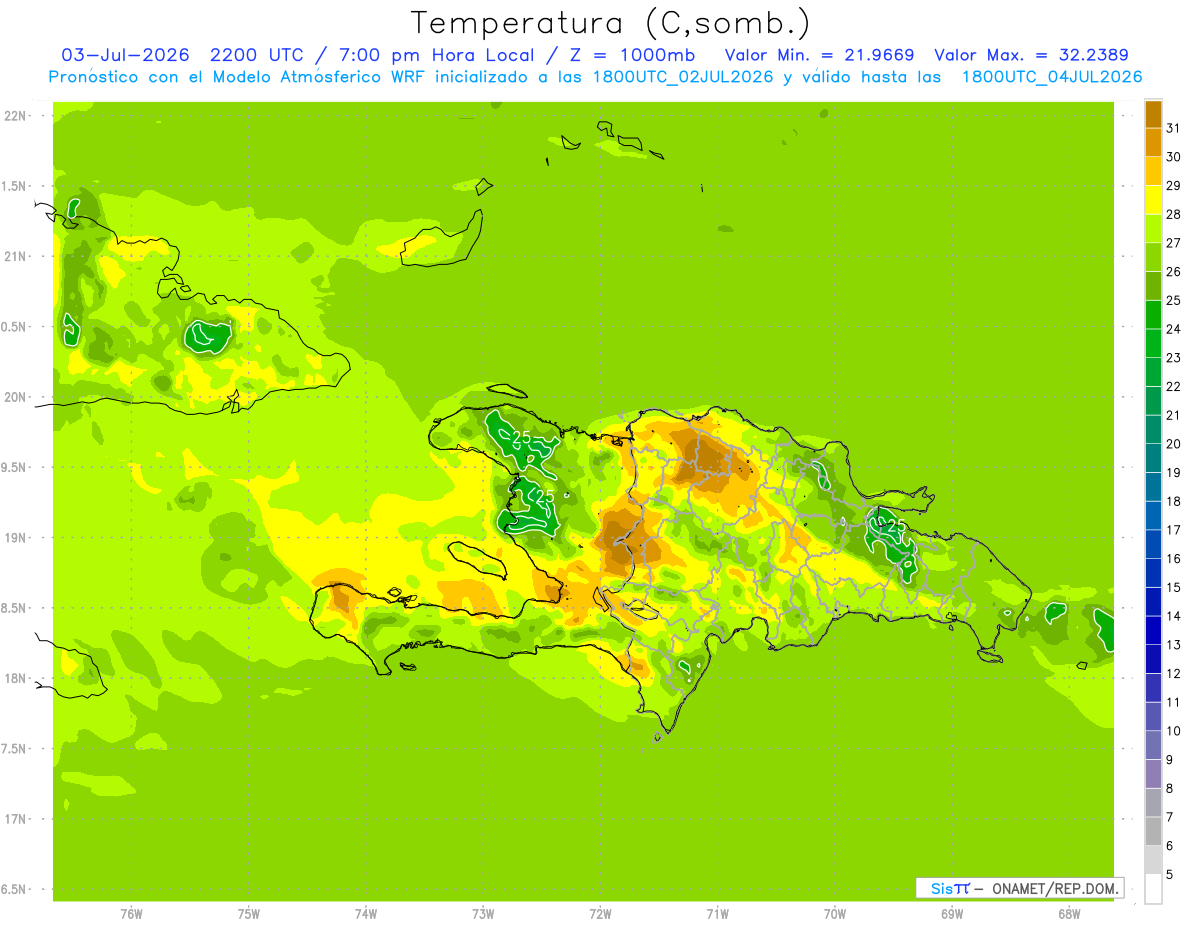Click the "68W" longitude label
Image resolution: width=1200 pixels, height=927 pixels.
1069,914
